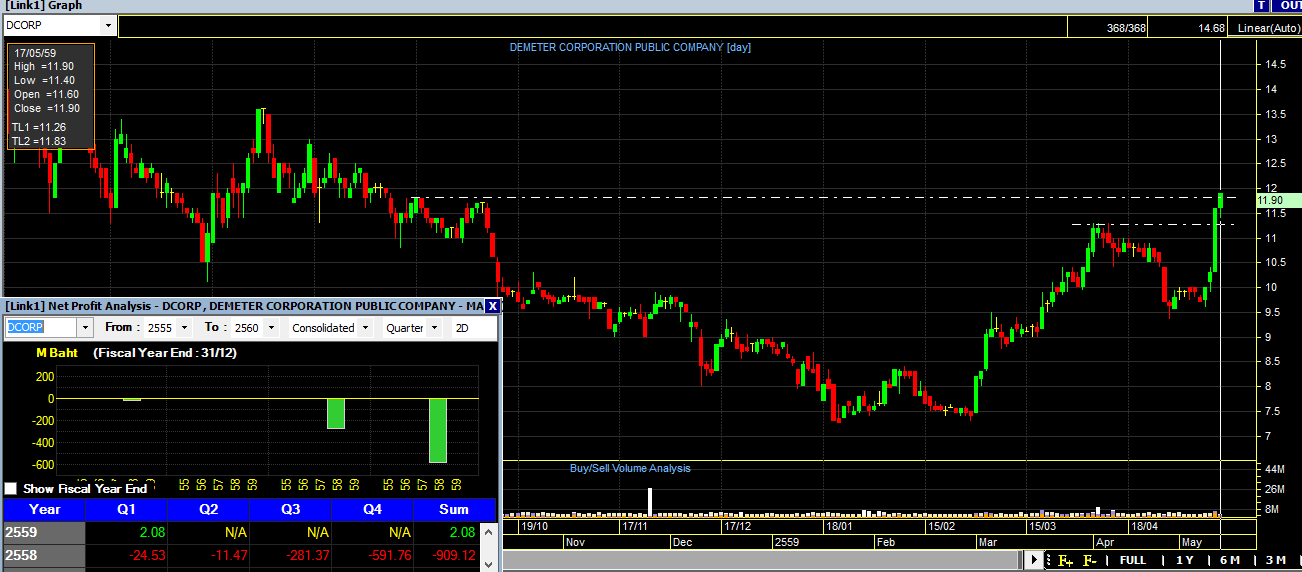Select the 2558 year row
The image size is (1302, 572).
pyautogui.click(x=44, y=554)
